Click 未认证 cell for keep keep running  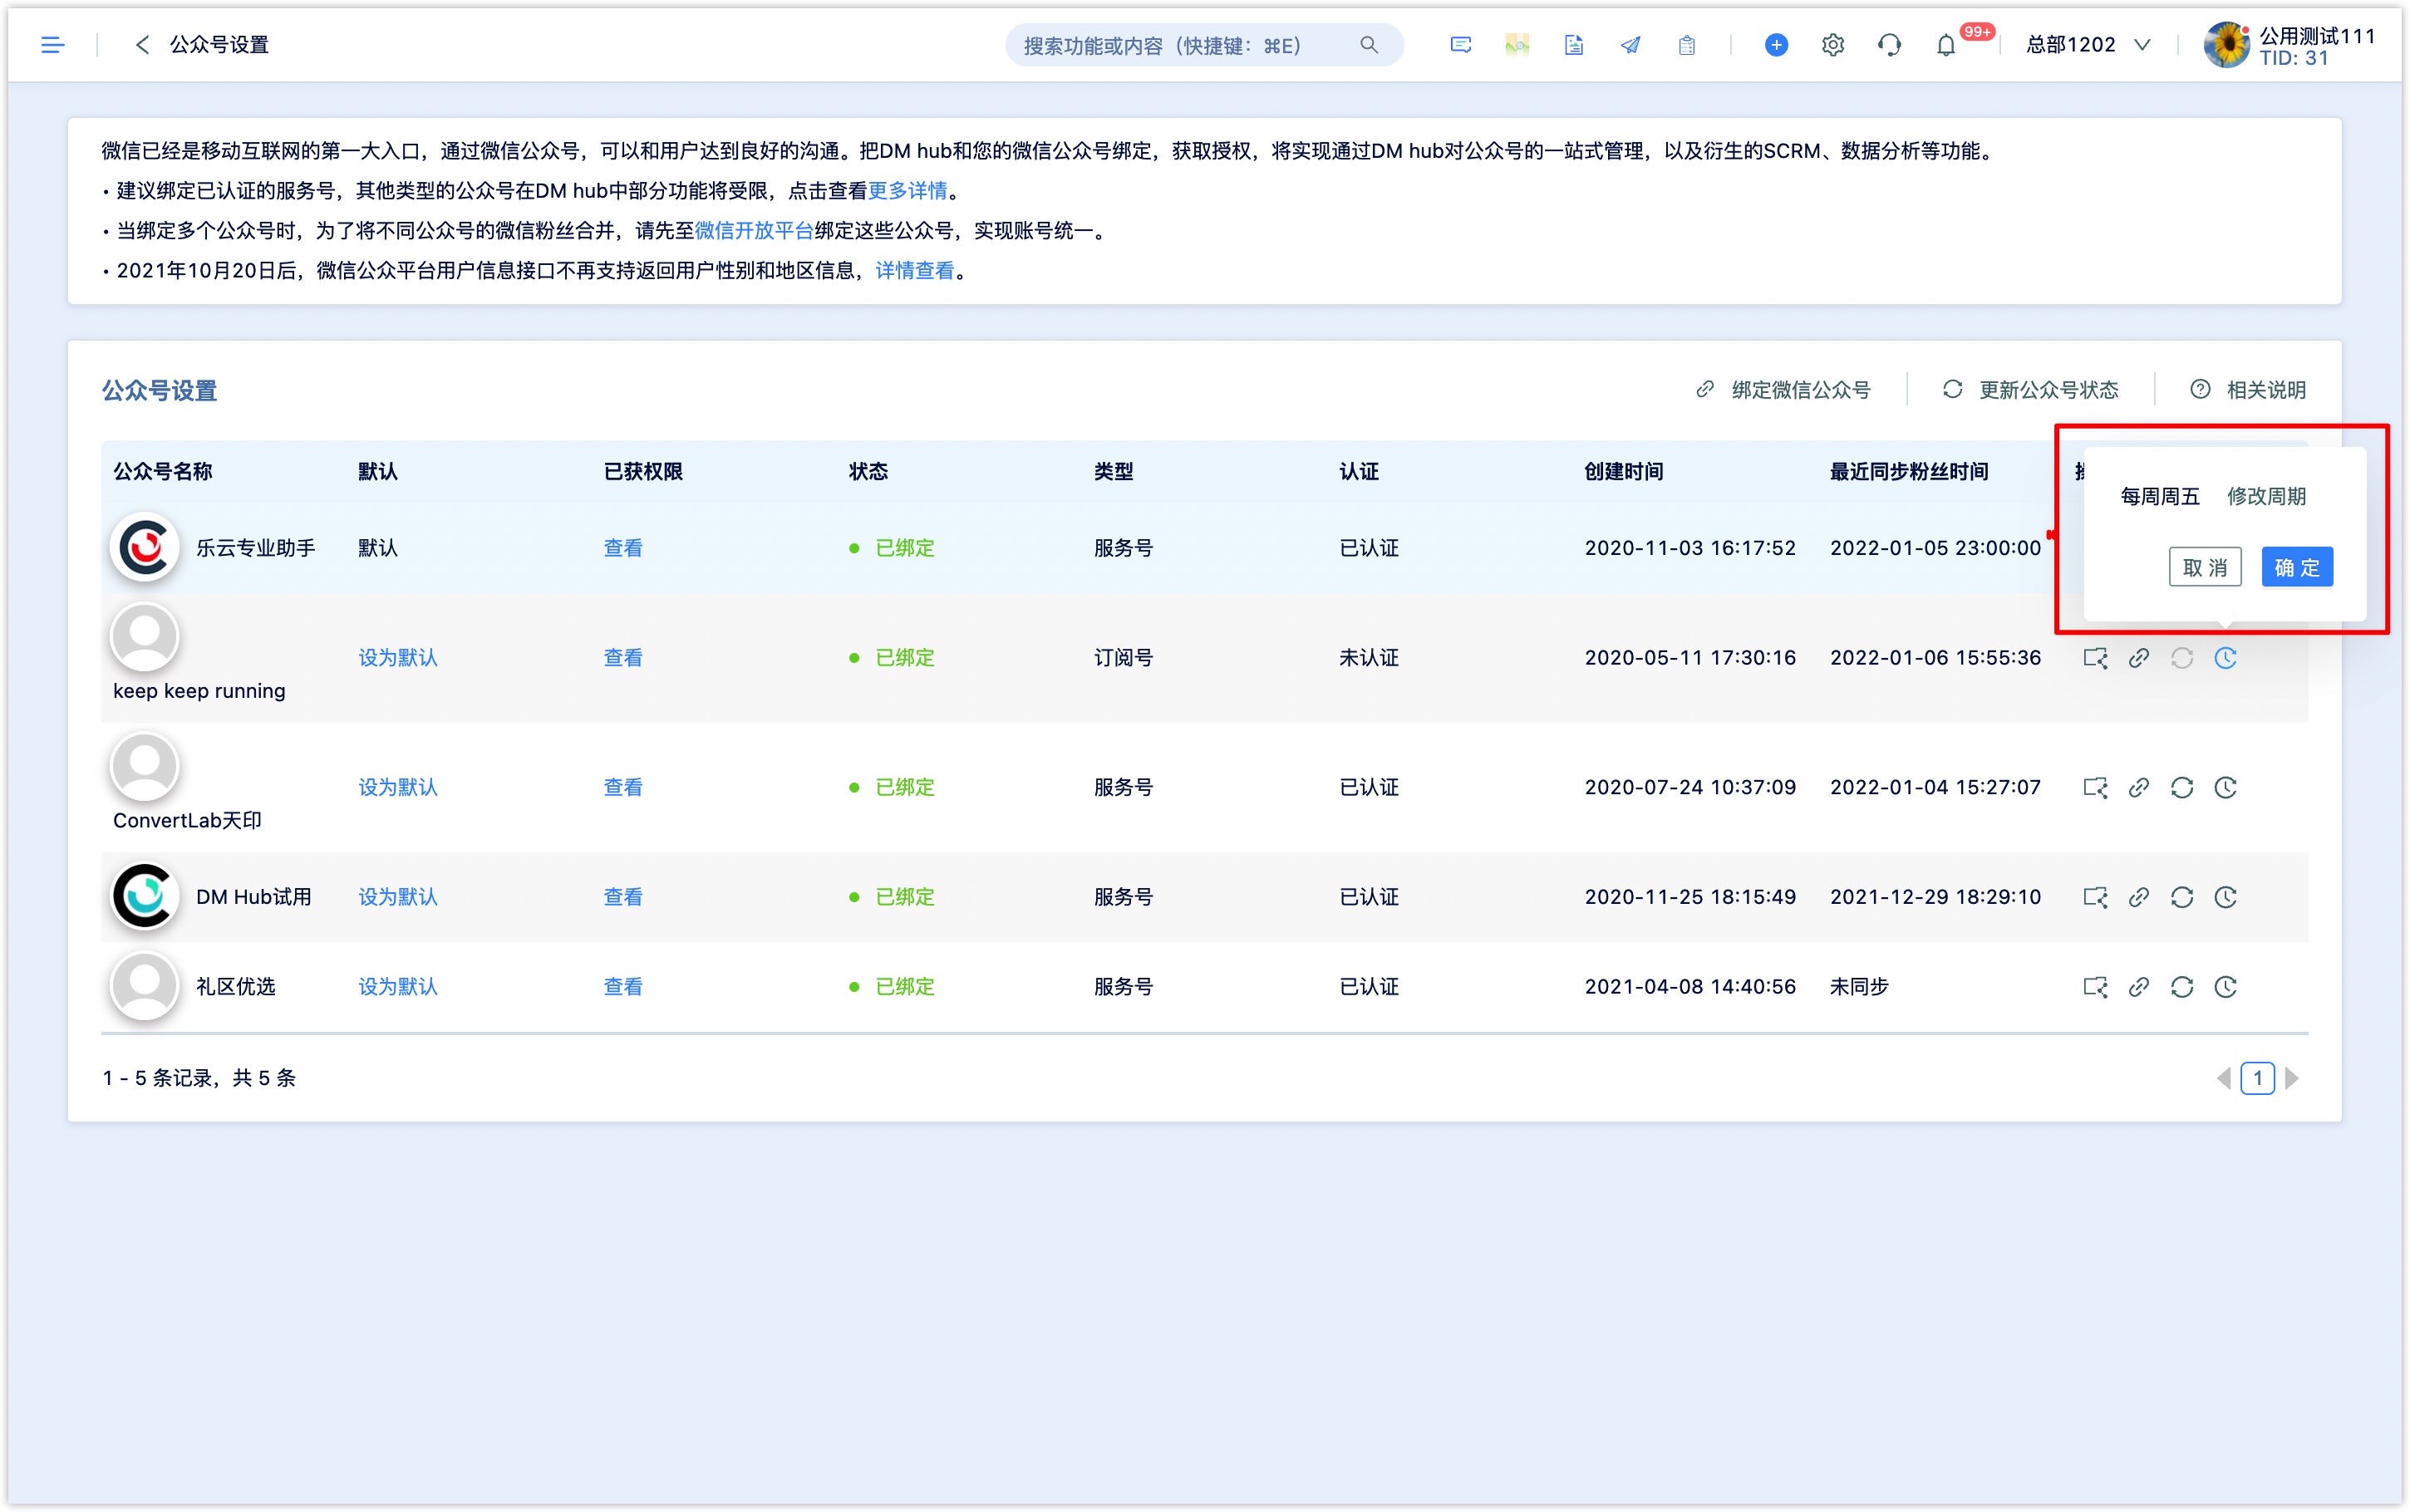1369,657
